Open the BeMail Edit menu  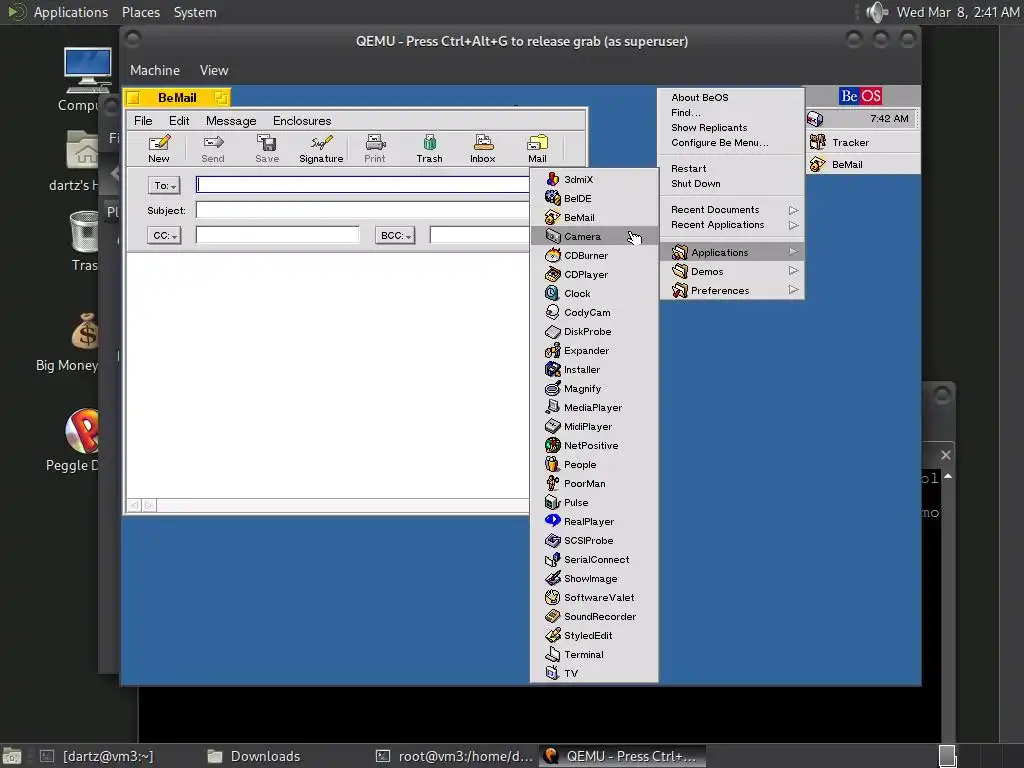(x=179, y=121)
